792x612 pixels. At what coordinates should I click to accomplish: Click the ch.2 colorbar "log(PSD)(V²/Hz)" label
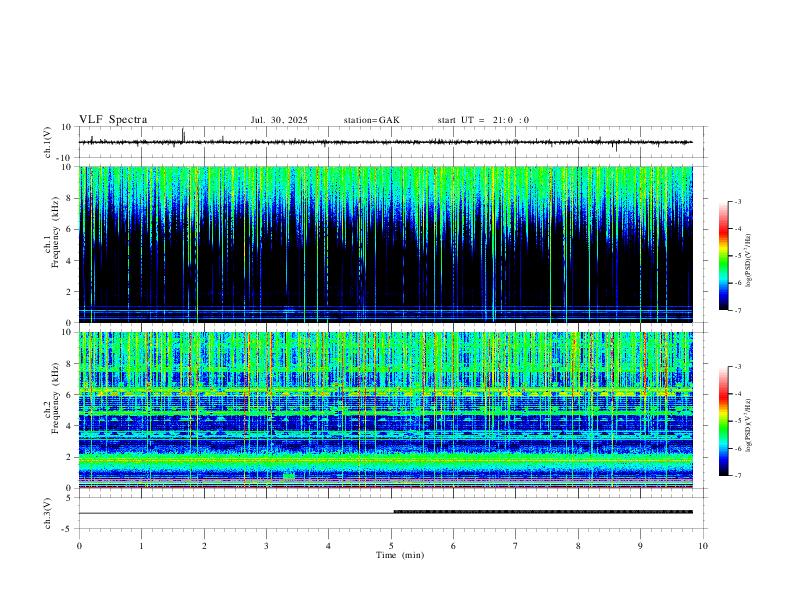(749, 425)
